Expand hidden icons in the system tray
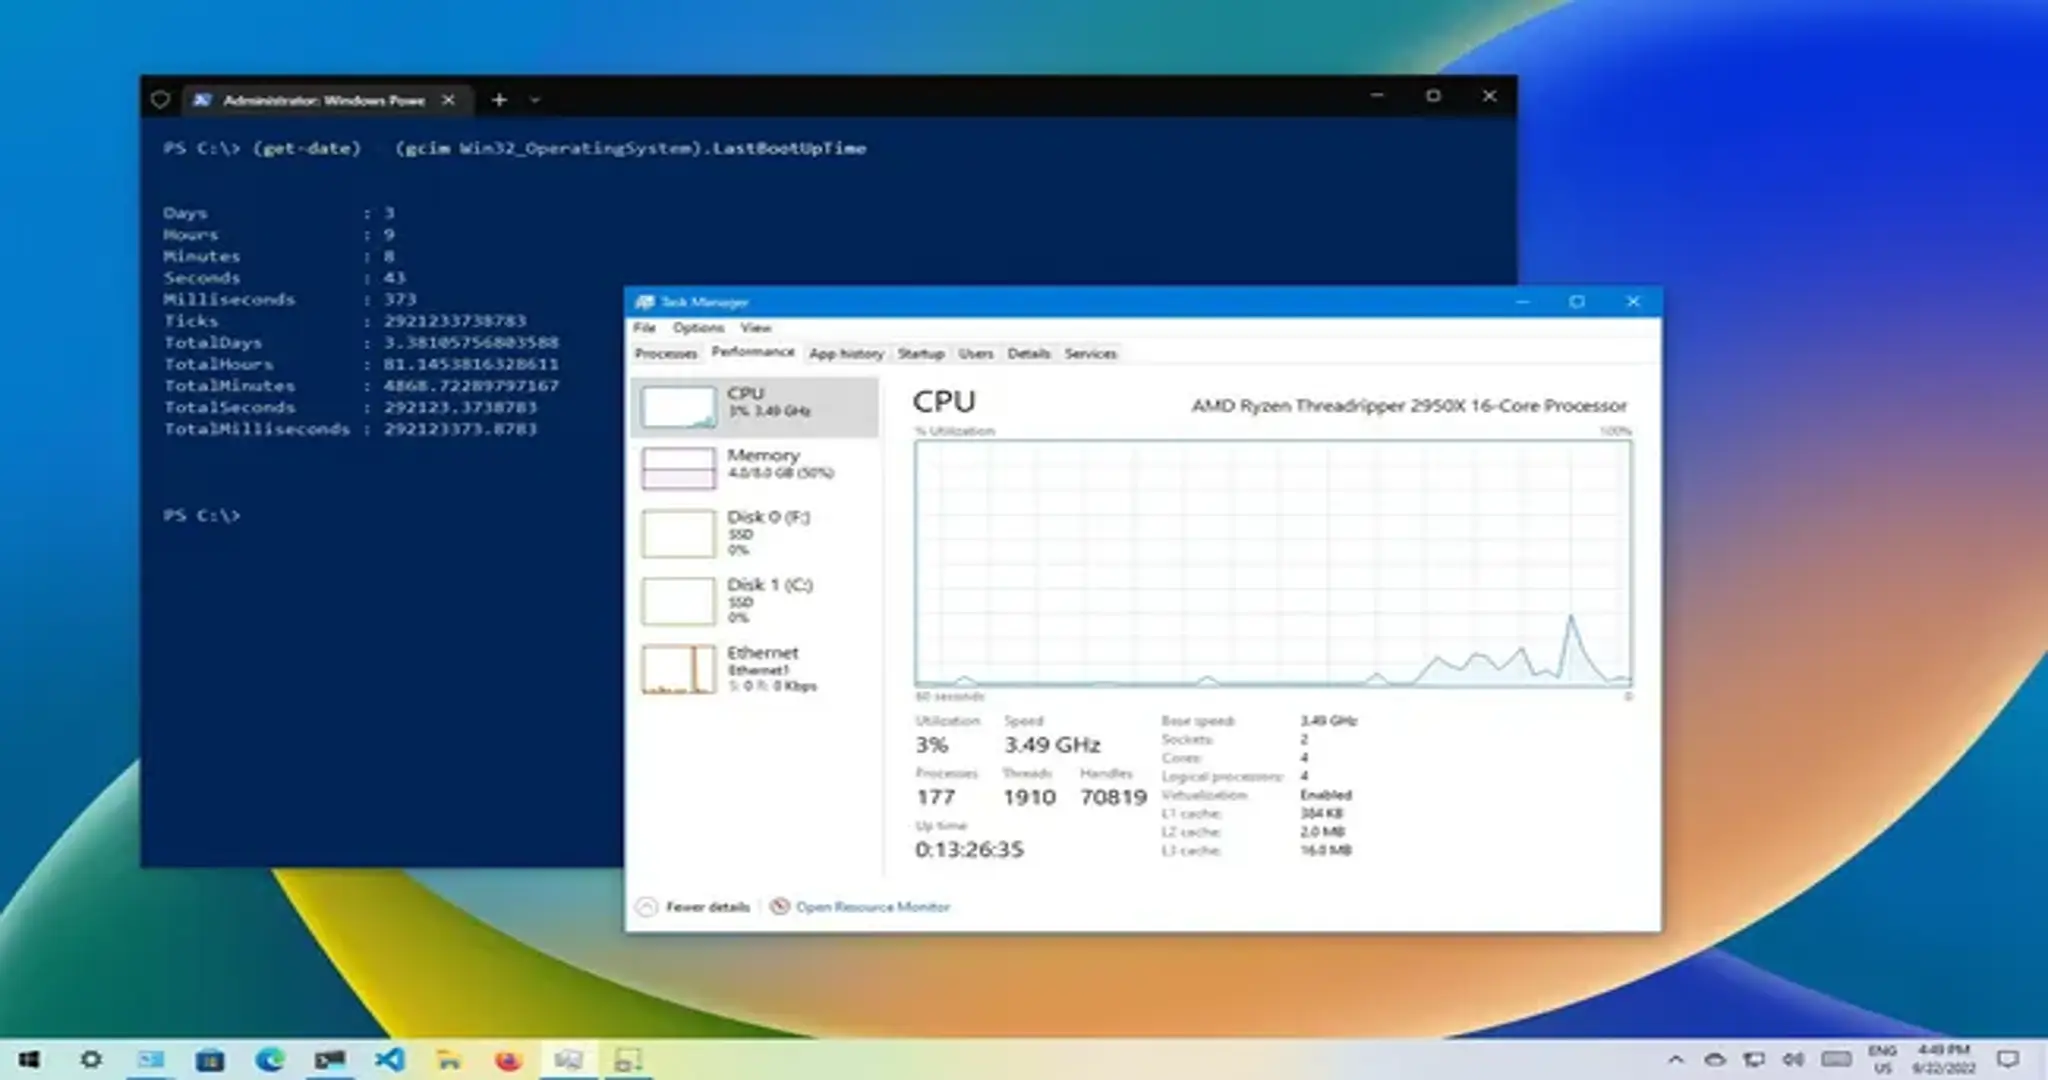The width and height of the screenshot is (2048, 1080). pyautogui.click(x=1676, y=1060)
